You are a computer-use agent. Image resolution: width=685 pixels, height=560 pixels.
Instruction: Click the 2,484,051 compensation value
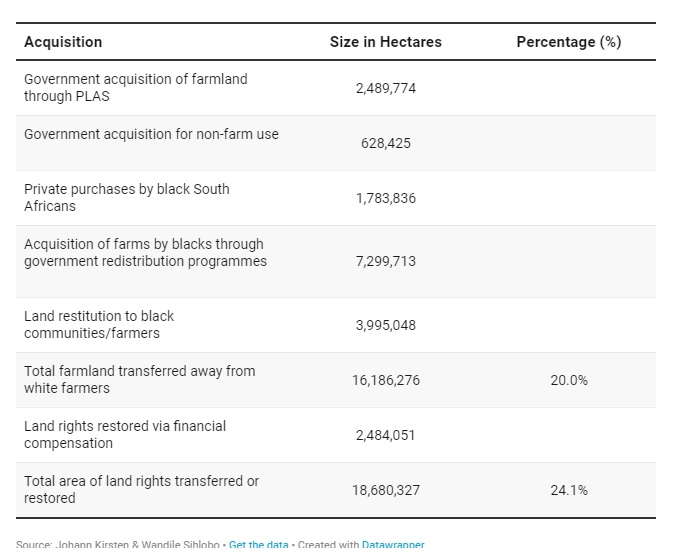[x=385, y=435]
